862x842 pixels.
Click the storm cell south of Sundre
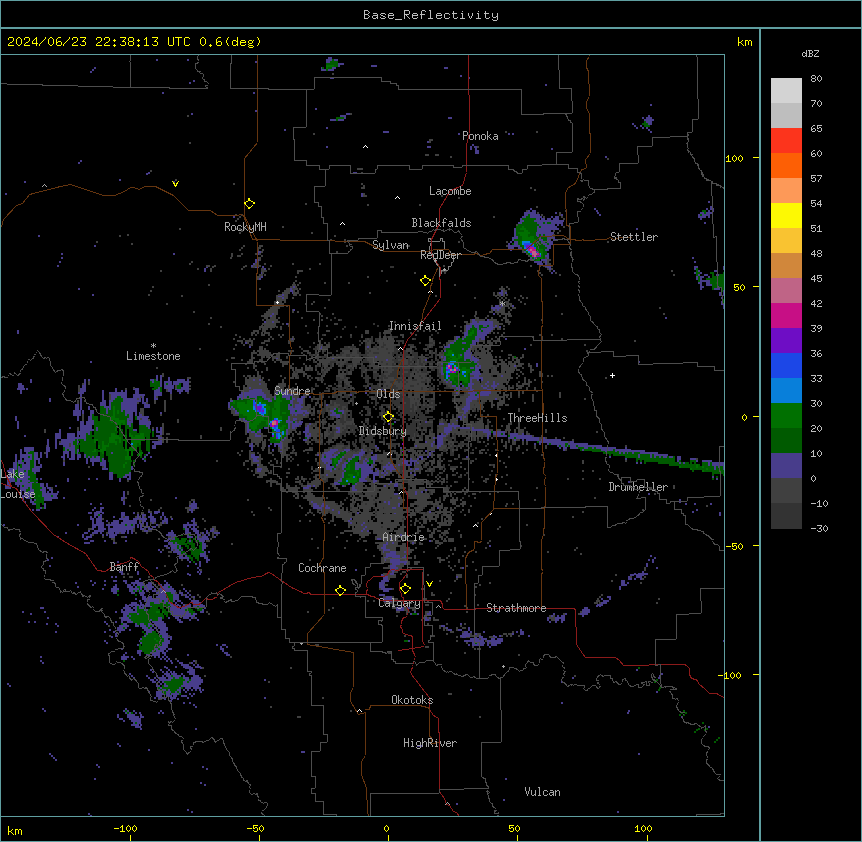coord(274,424)
